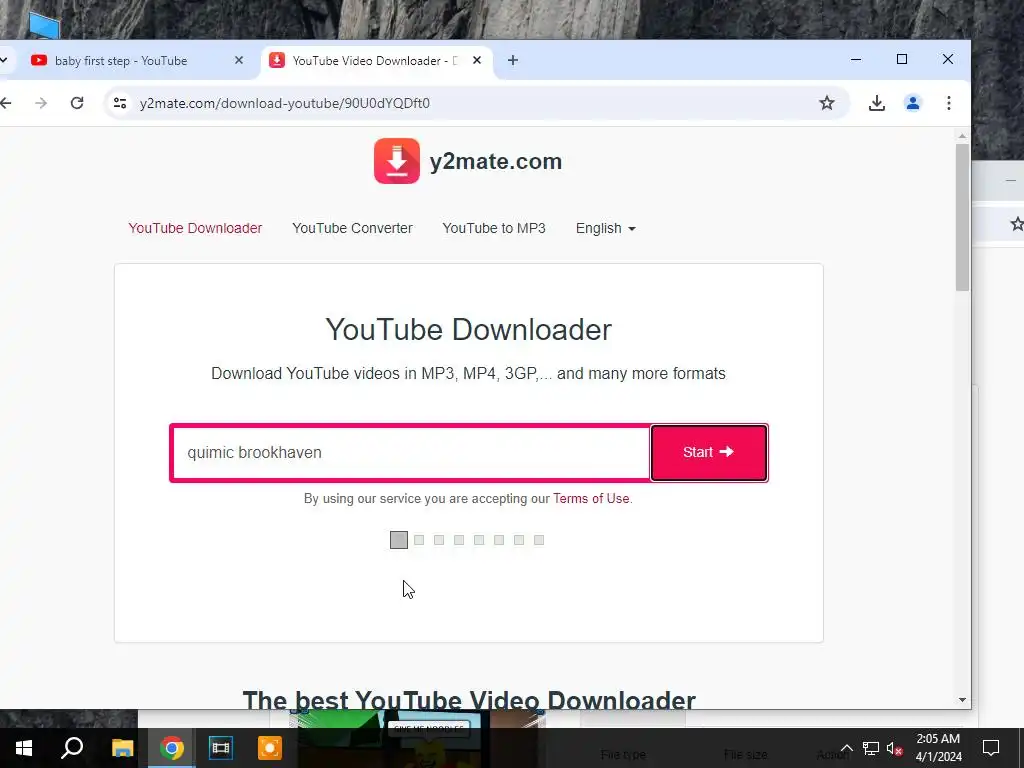Viewport: 1024px width, 768px height.
Task: Bookmark this page with the star icon
Action: tap(827, 103)
